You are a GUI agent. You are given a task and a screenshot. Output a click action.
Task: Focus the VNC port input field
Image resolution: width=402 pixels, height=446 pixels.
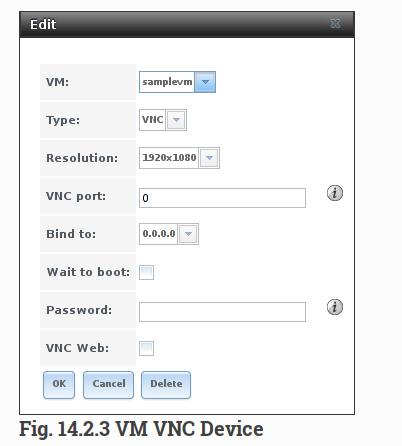click(222, 198)
